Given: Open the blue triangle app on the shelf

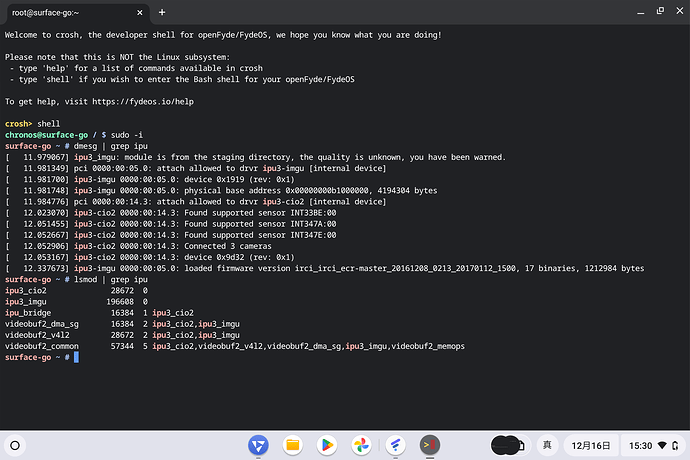Looking at the screenshot, I should [260, 443].
